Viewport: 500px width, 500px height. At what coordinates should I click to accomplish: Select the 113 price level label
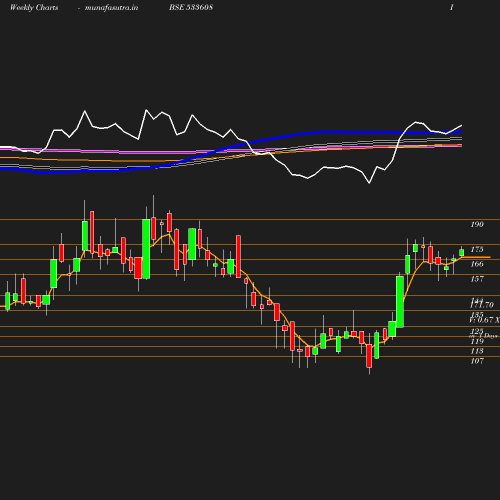[477, 351]
